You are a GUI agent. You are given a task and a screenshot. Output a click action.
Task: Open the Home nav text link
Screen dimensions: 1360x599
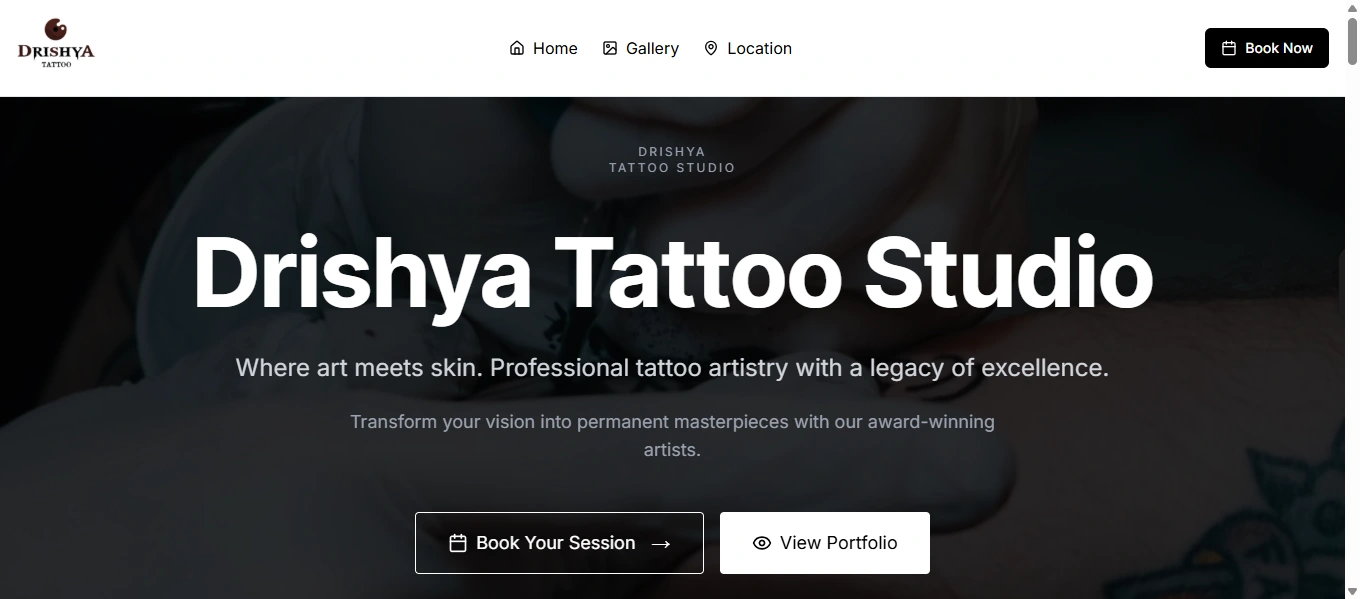coord(555,48)
